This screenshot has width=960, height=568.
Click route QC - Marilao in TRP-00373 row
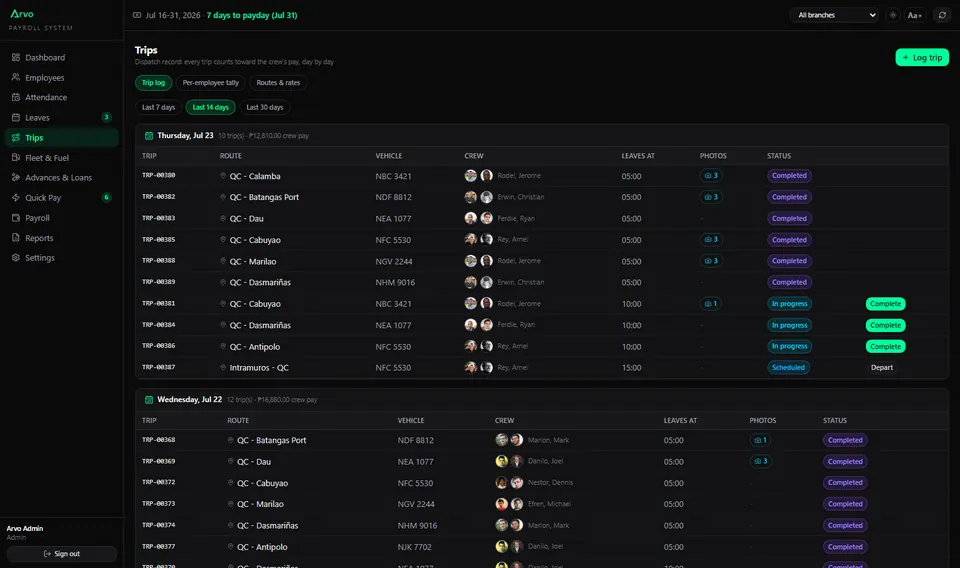point(260,504)
